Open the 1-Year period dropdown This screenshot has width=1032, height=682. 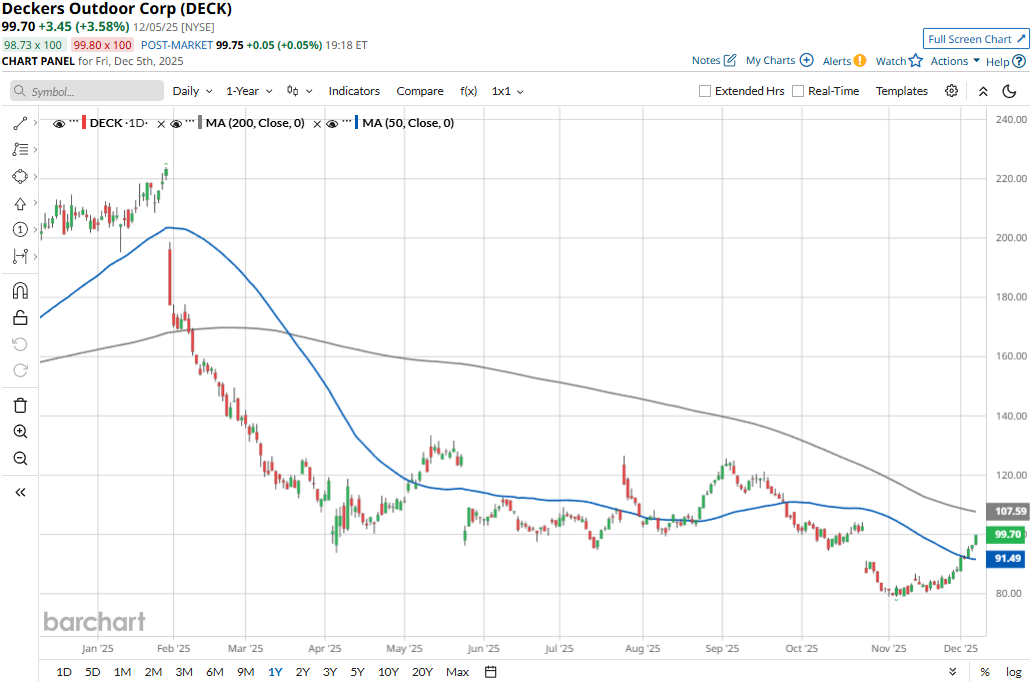pos(249,91)
